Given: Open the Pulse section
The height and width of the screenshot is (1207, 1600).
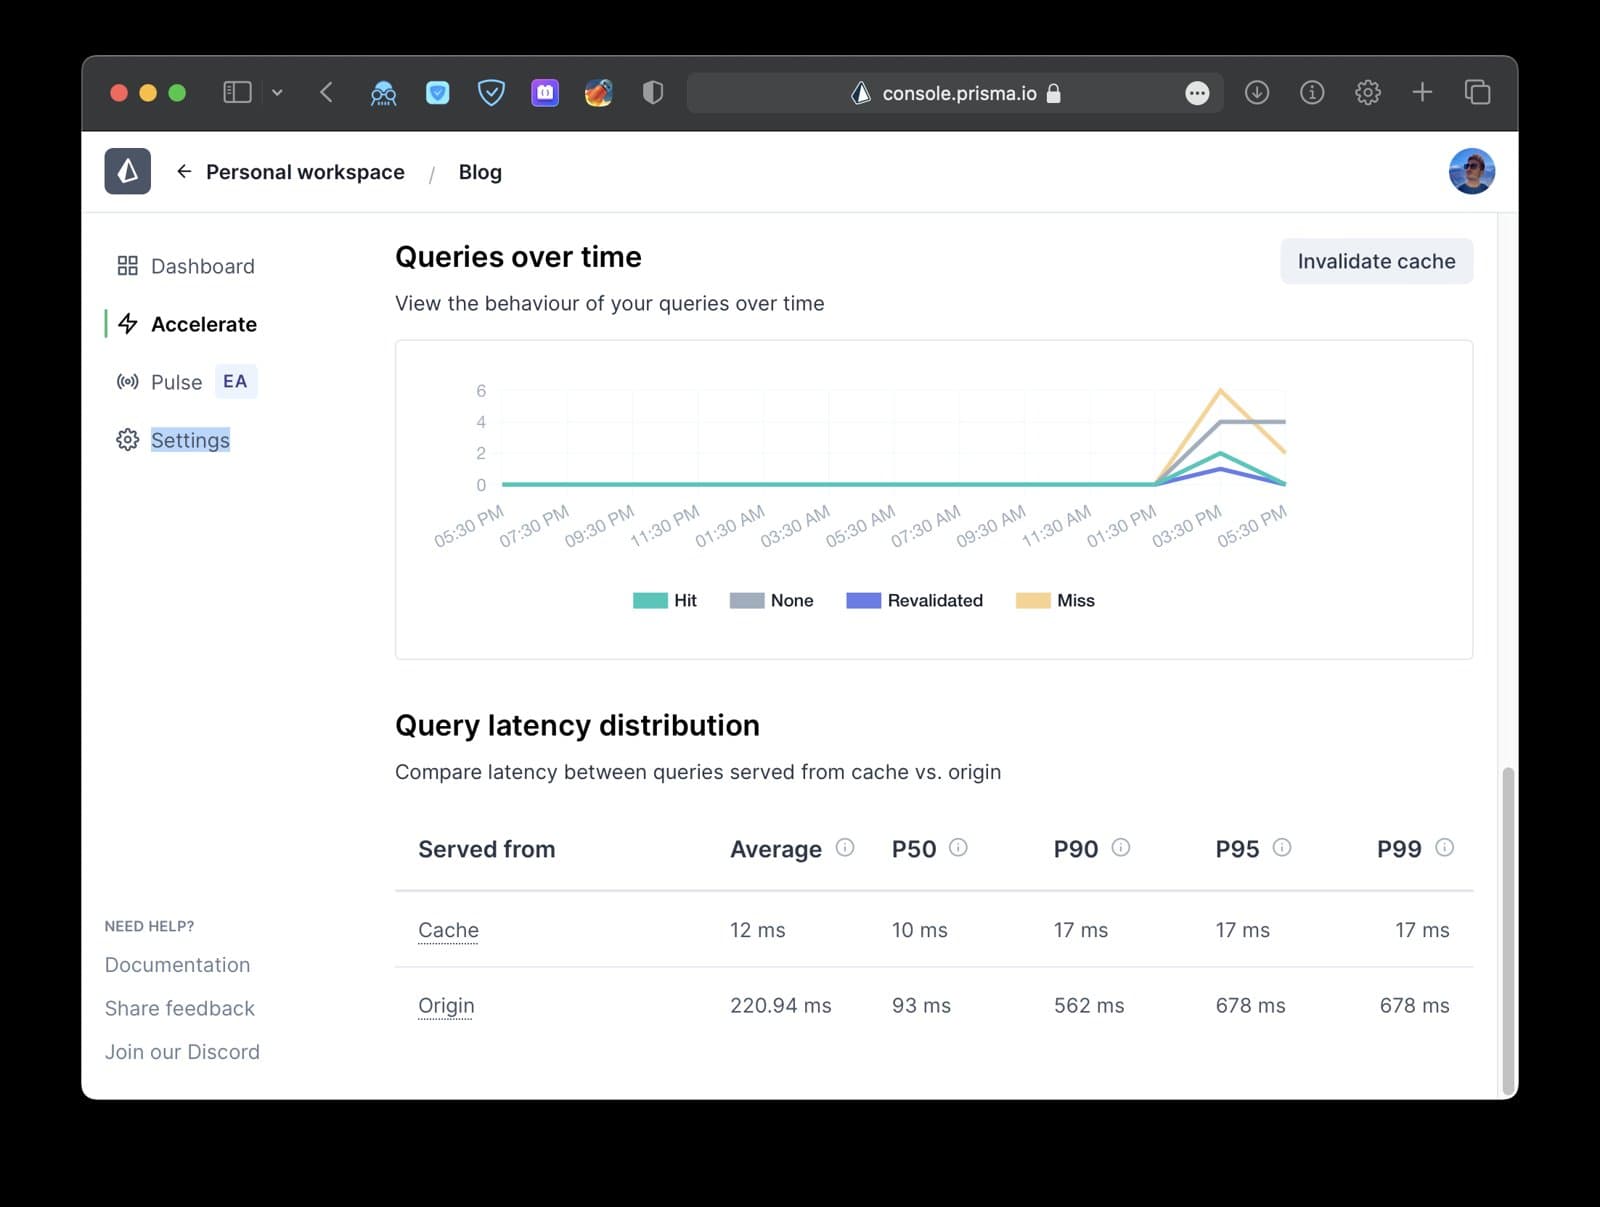Looking at the screenshot, I should [x=176, y=382].
